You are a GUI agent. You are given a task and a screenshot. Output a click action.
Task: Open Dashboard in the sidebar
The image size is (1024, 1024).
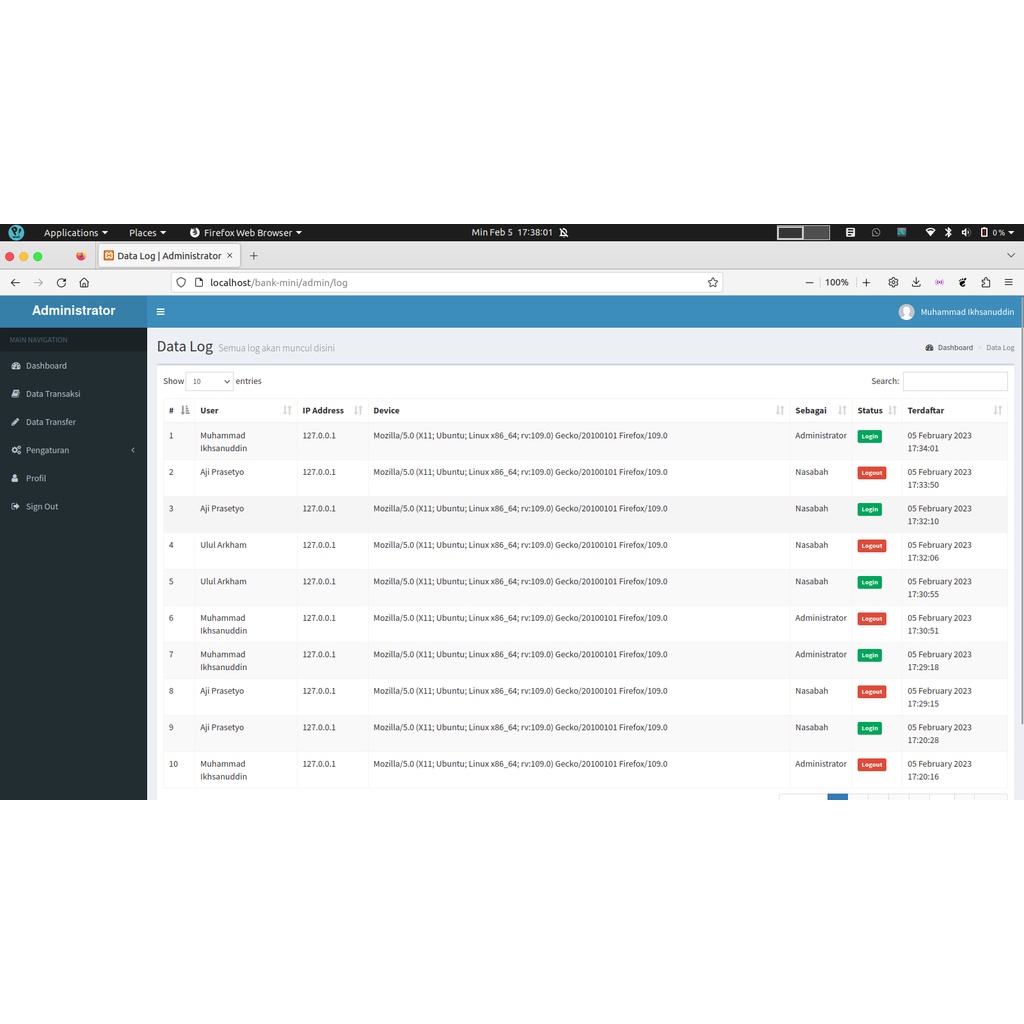(73, 366)
